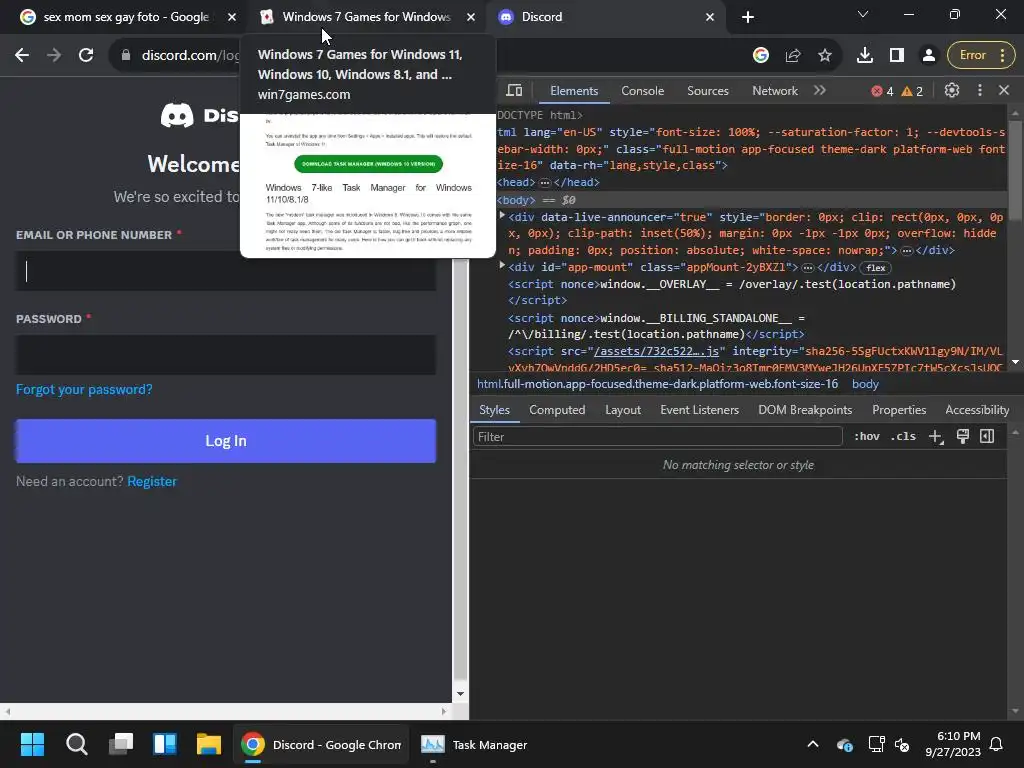Viewport: 1024px width, 768px height.
Task: Expand the data-live-announcer div node
Action: pos(502,216)
